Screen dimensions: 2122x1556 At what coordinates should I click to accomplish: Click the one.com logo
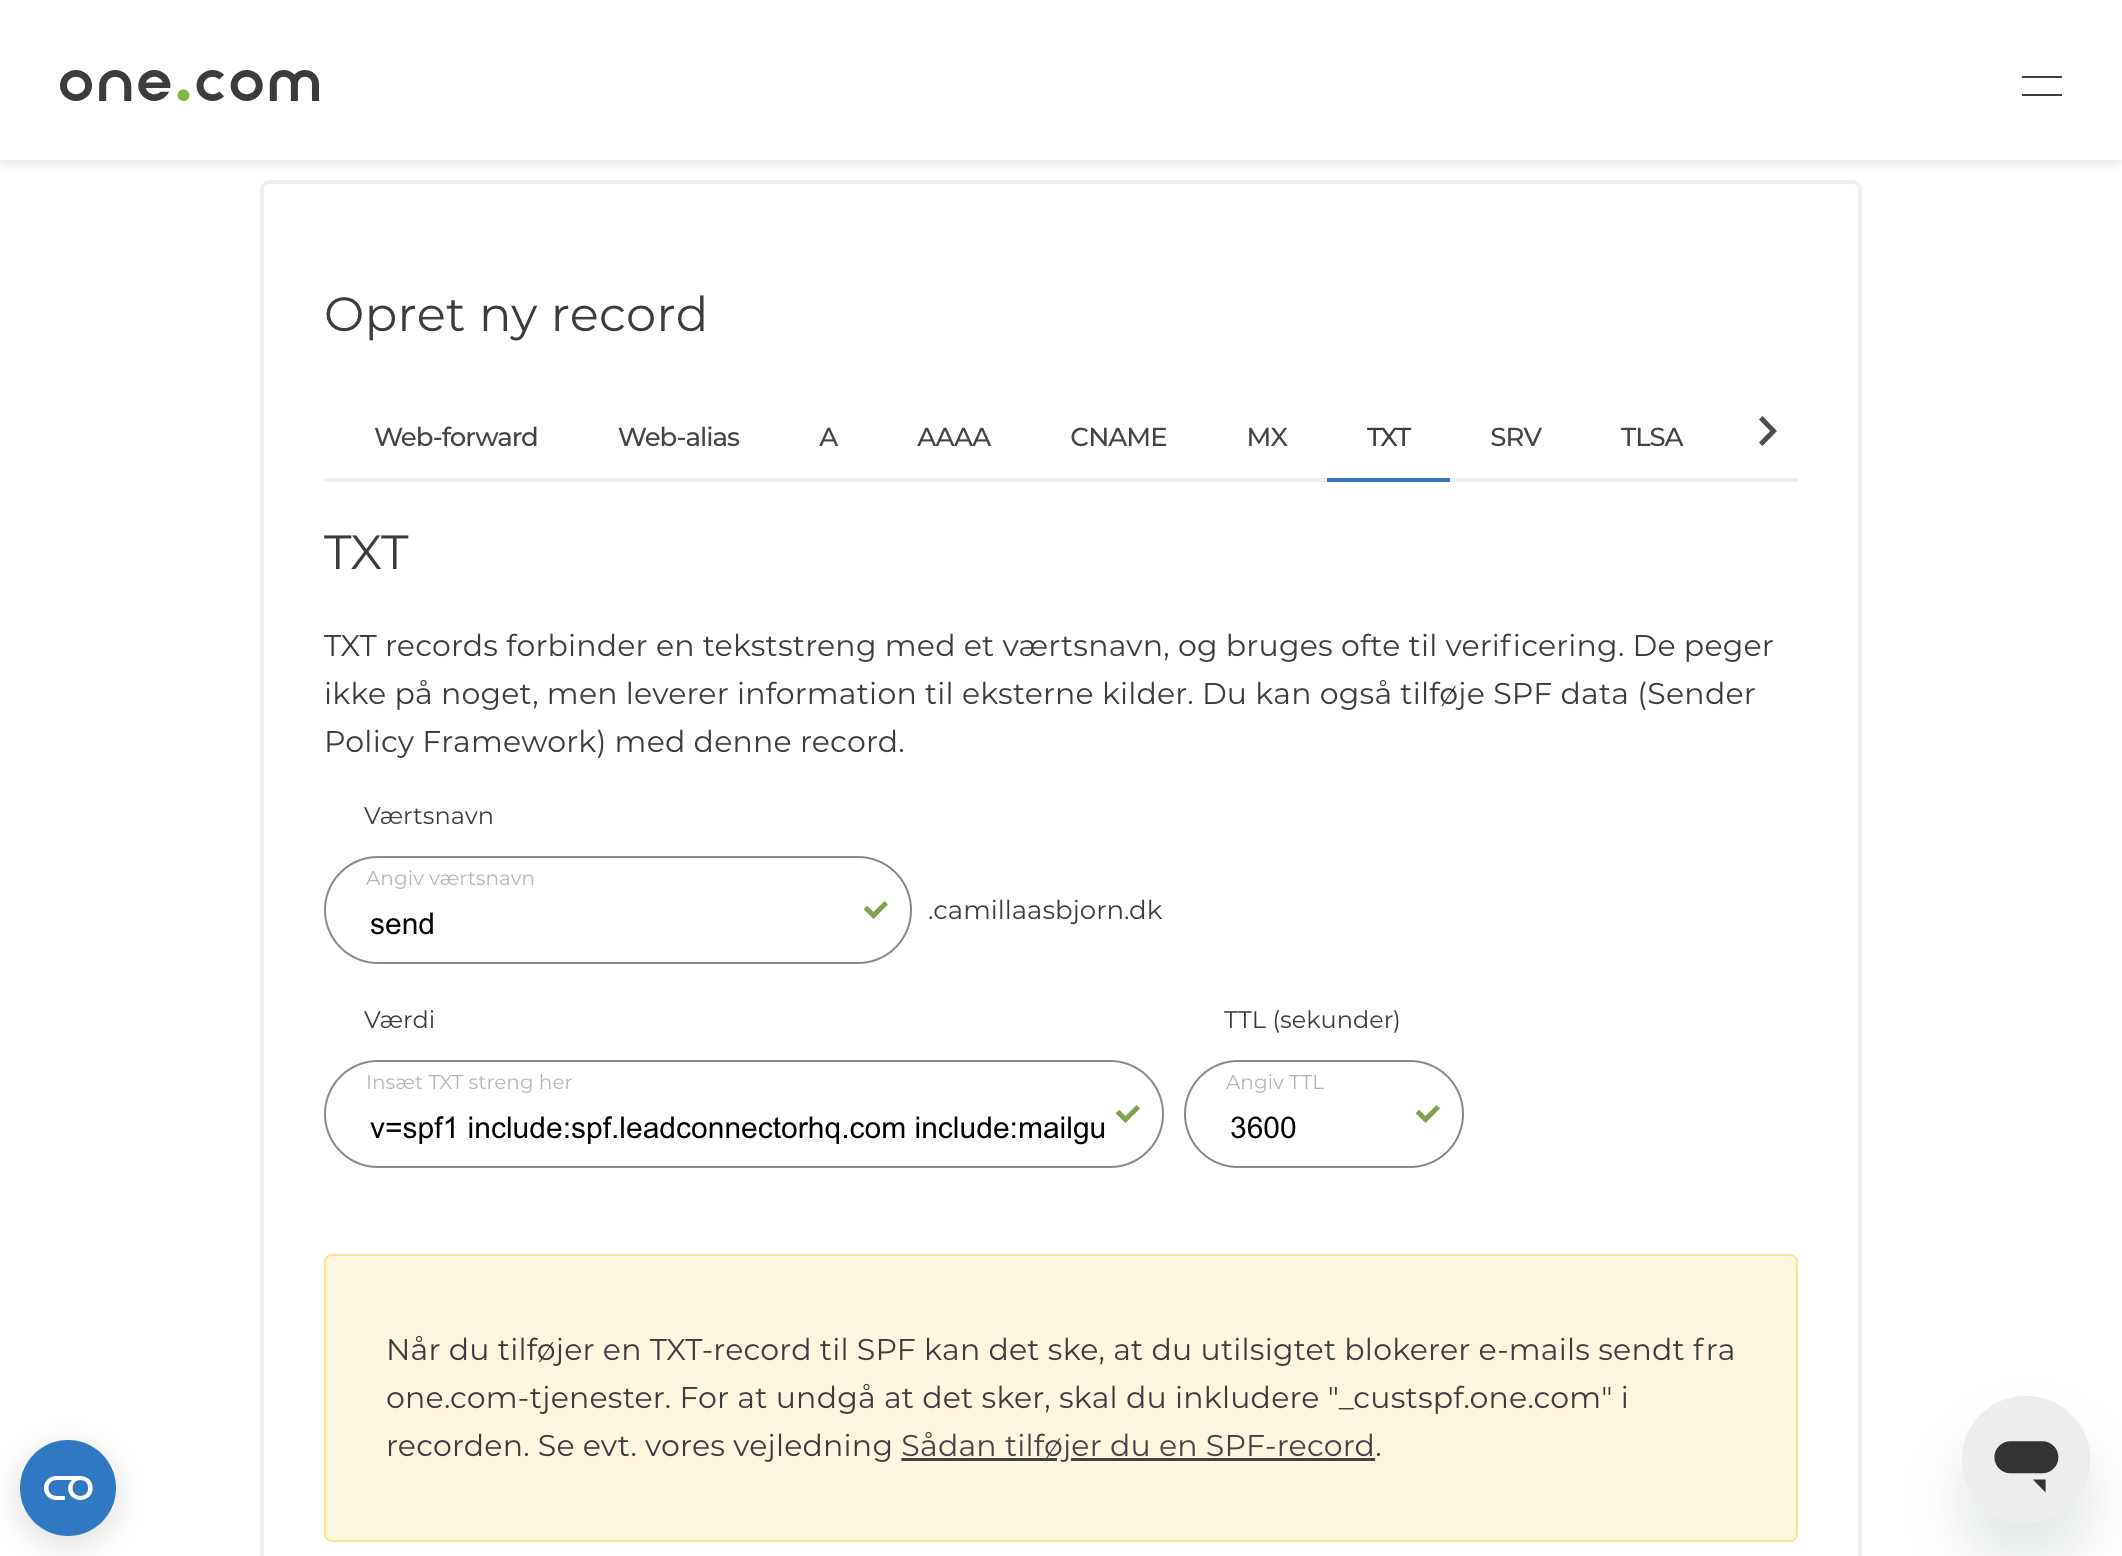point(190,85)
